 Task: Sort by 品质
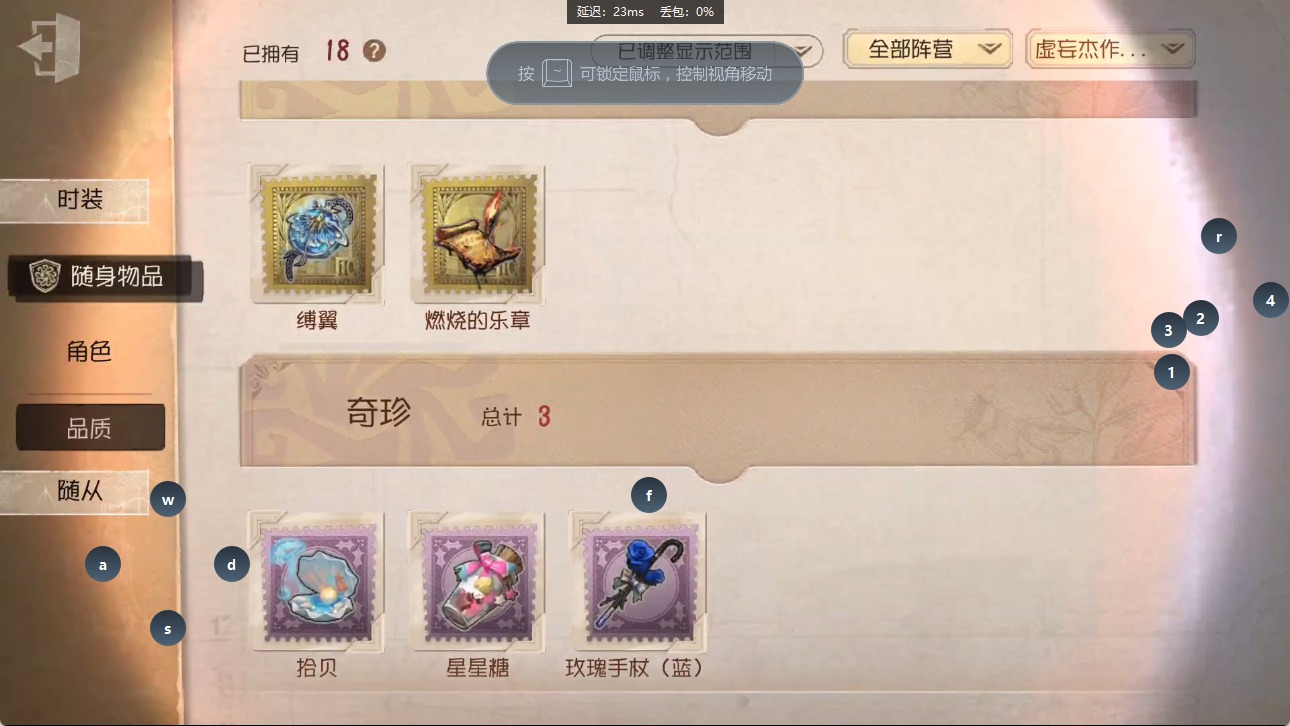(x=90, y=428)
